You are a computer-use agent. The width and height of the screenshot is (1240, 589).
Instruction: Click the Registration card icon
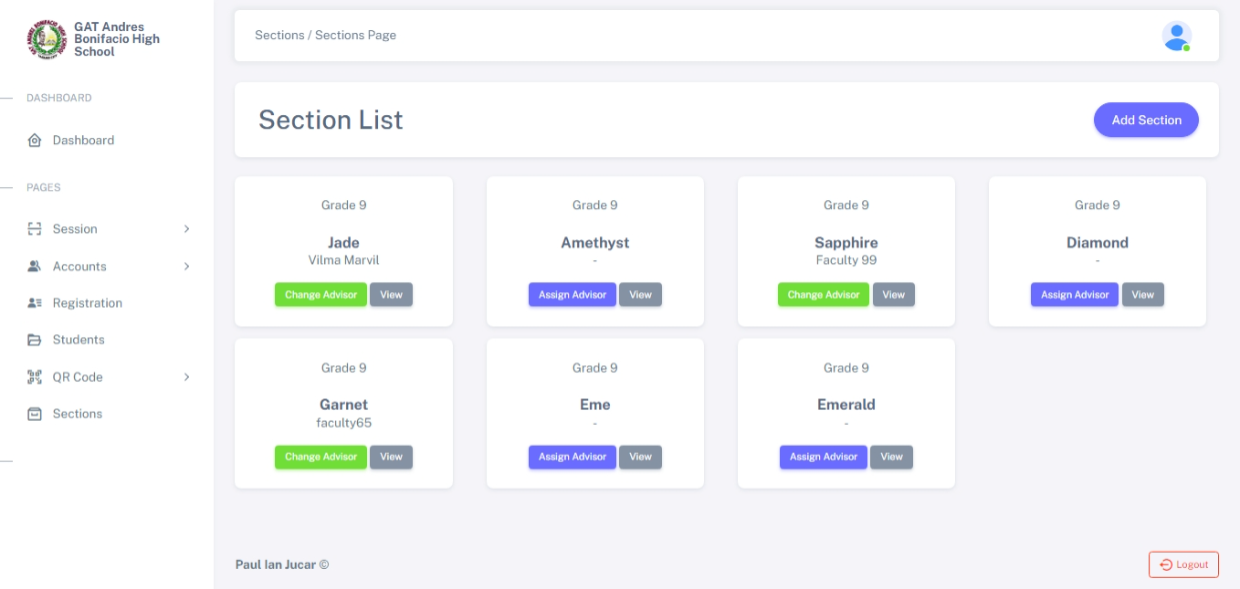(x=34, y=303)
